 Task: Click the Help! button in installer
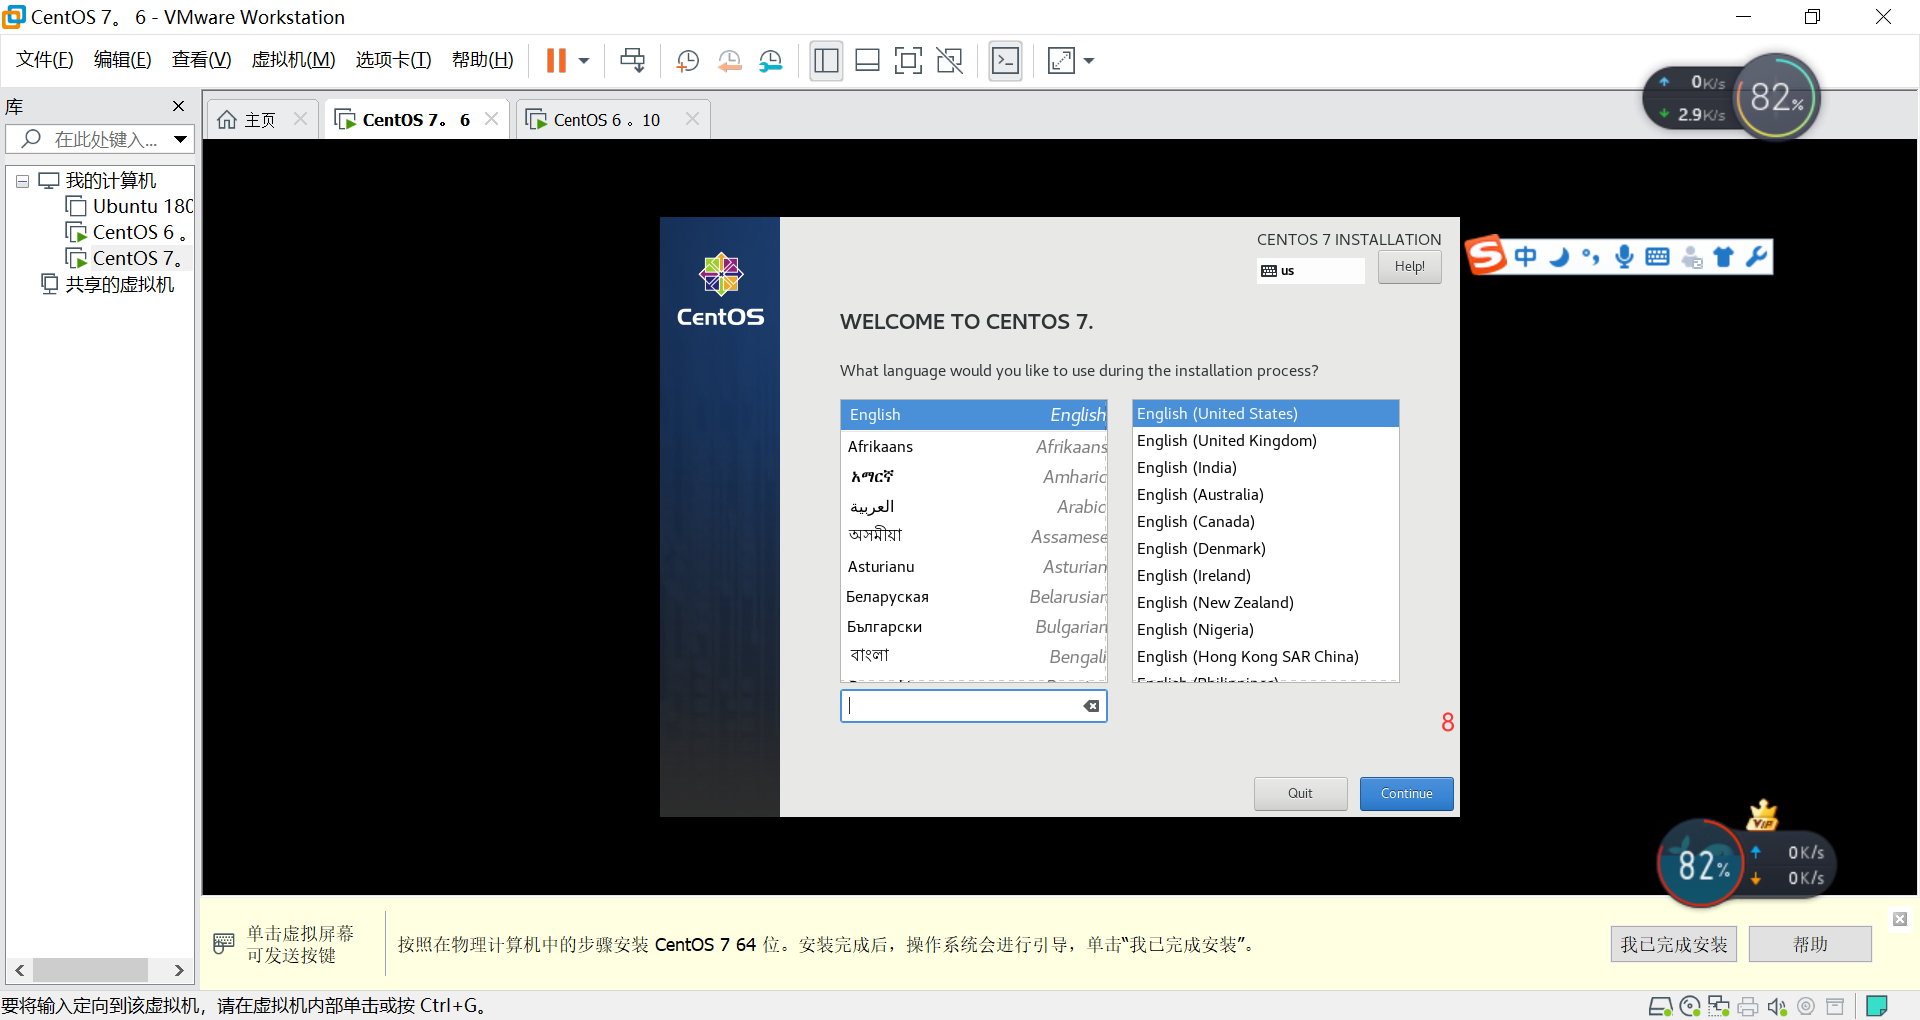(1410, 267)
